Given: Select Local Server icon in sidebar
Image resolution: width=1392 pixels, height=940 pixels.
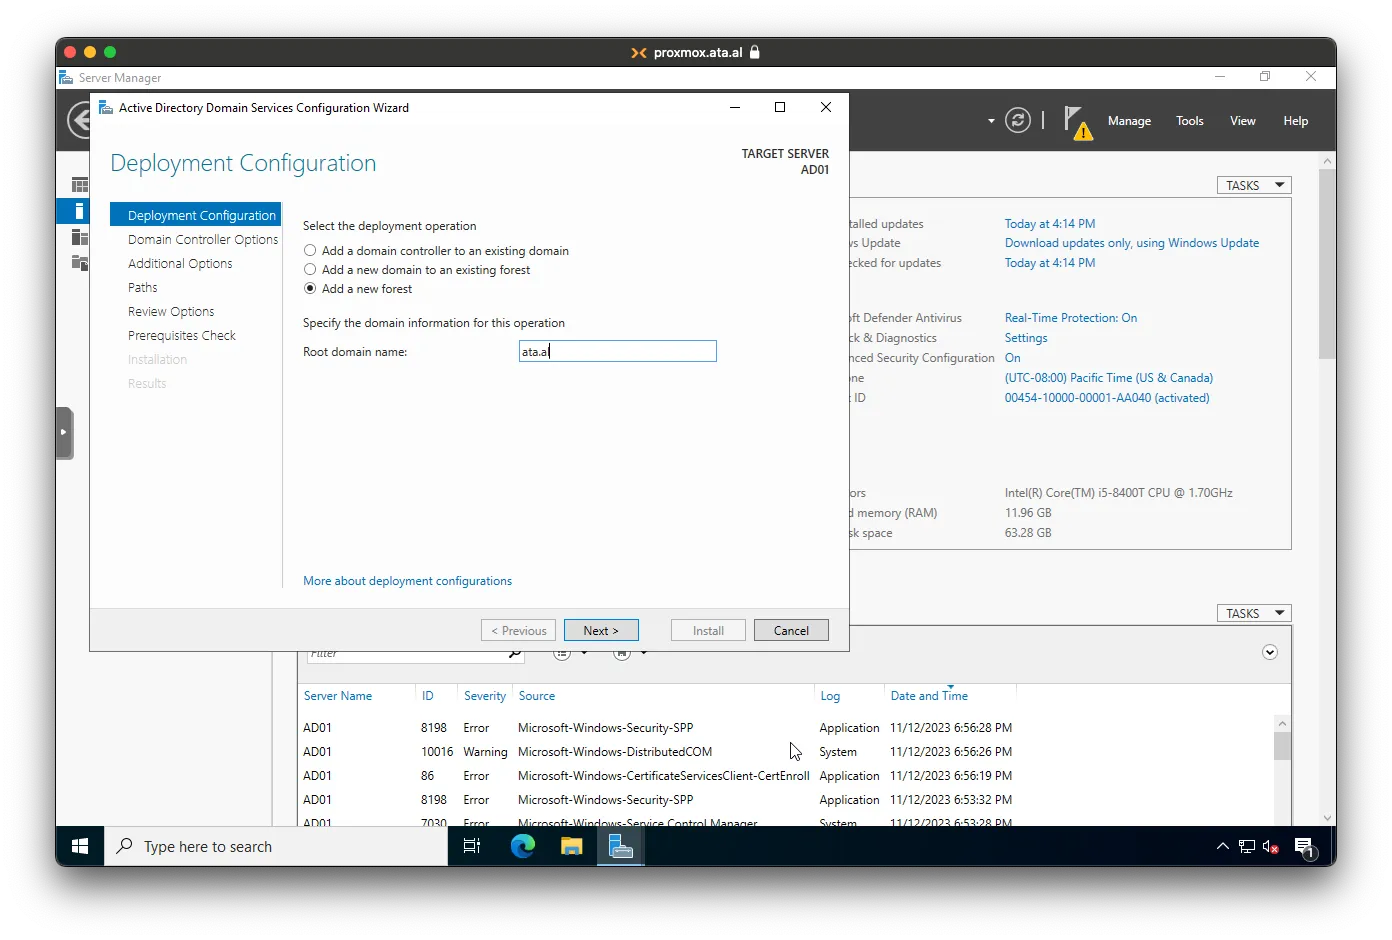Looking at the screenshot, I should 79,211.
